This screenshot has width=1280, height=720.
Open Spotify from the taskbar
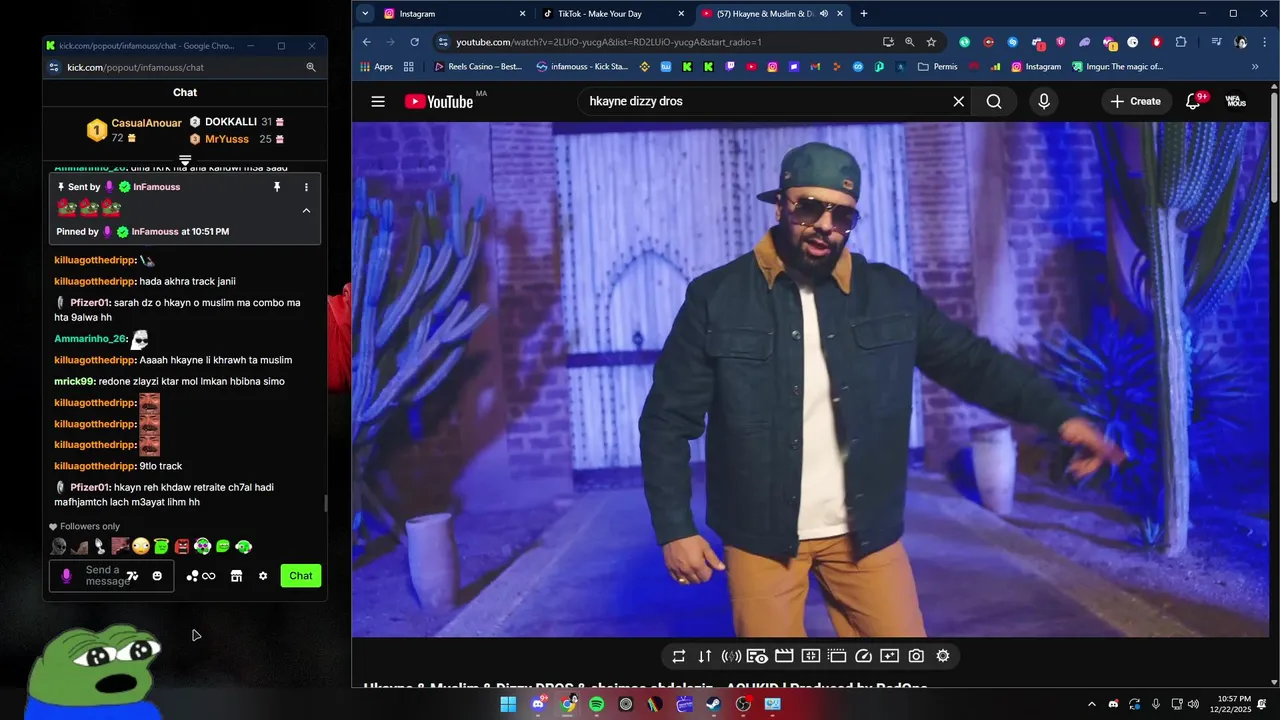(x=597, y=704)
